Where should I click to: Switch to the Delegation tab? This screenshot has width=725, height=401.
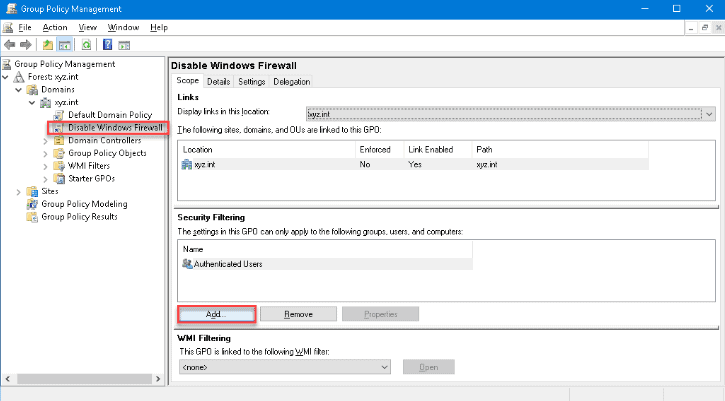291,81
